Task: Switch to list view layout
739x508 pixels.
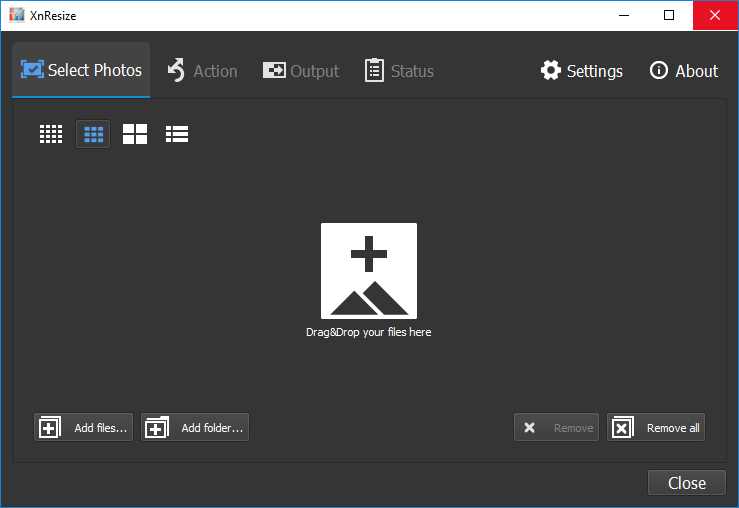Action: click(x=177, y=134)
